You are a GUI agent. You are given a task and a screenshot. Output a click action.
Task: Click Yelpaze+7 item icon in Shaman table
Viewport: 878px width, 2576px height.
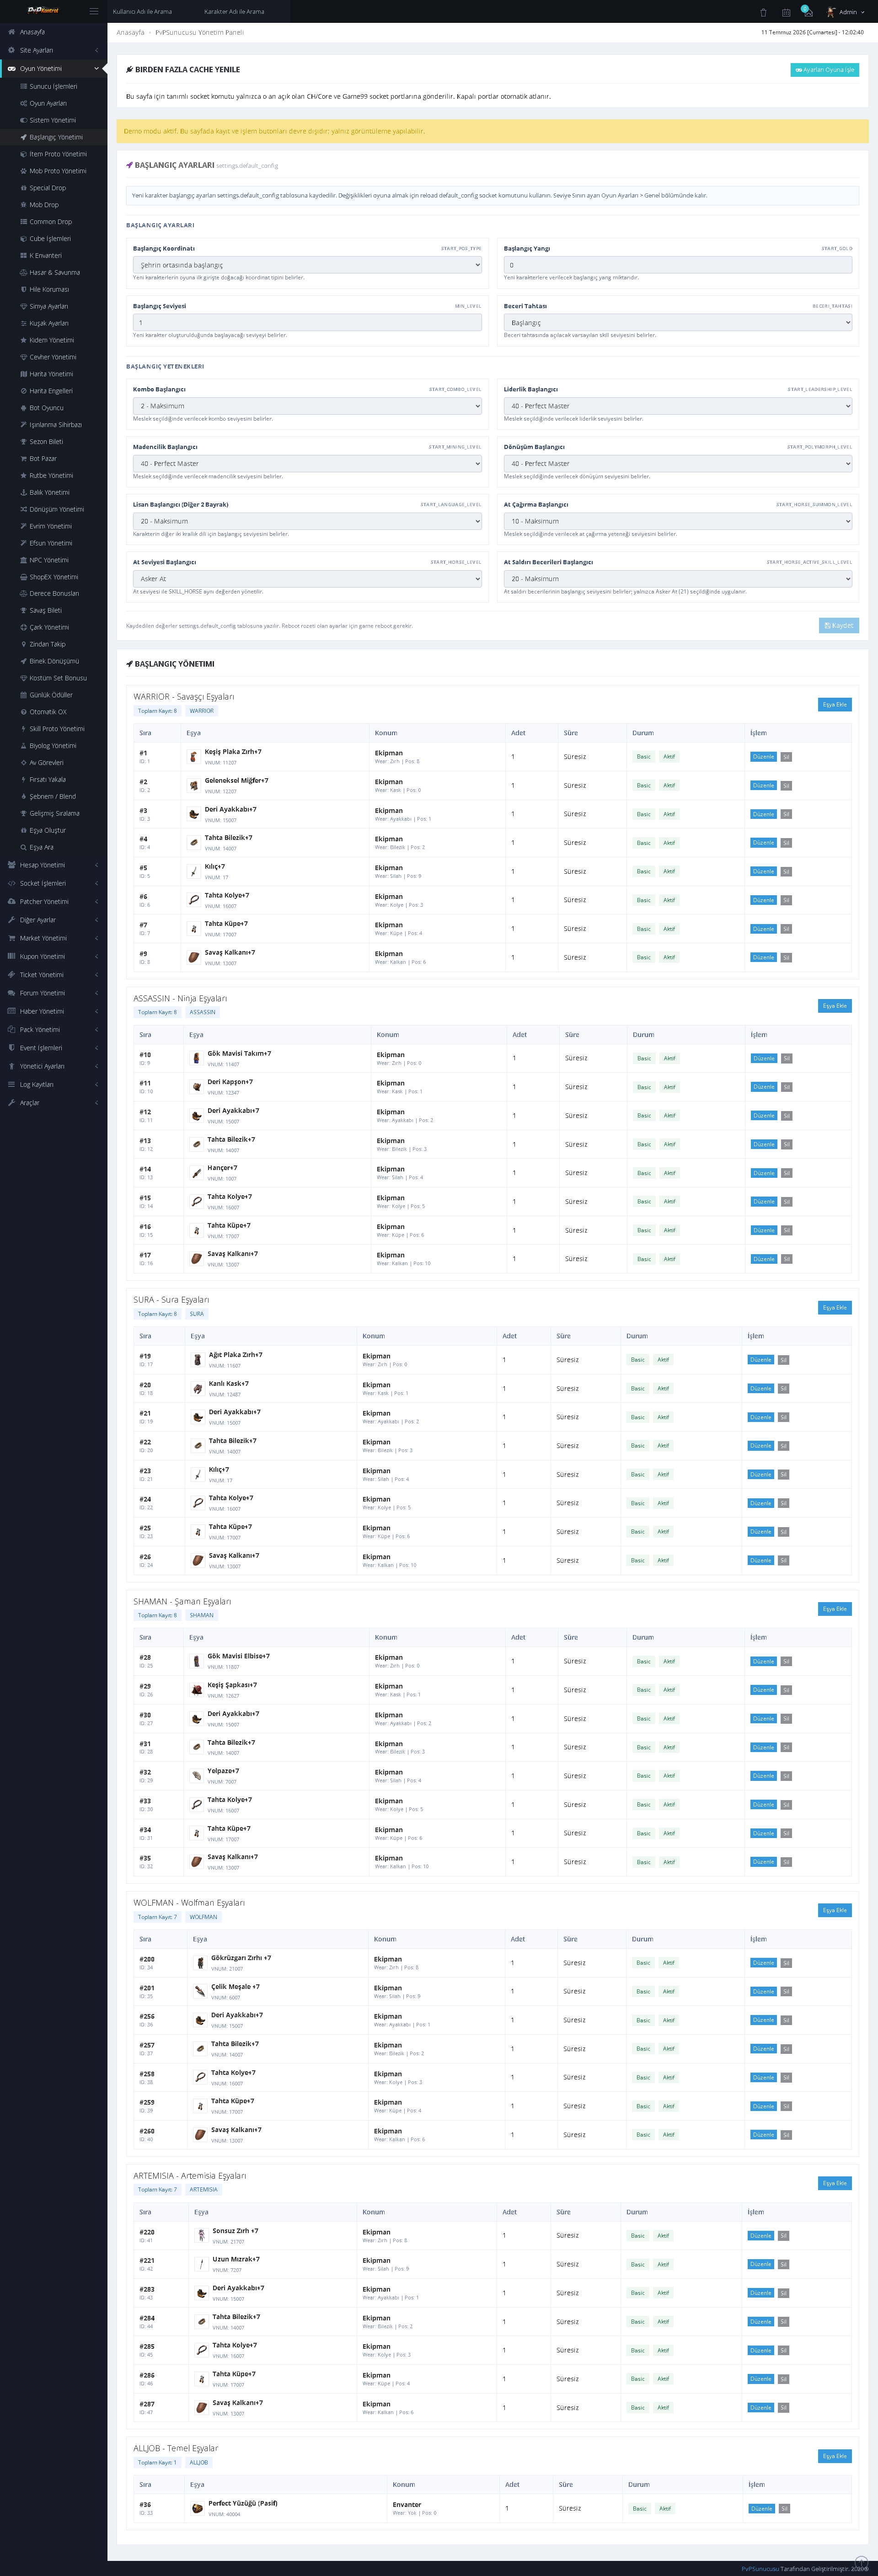click(196, 1776)
